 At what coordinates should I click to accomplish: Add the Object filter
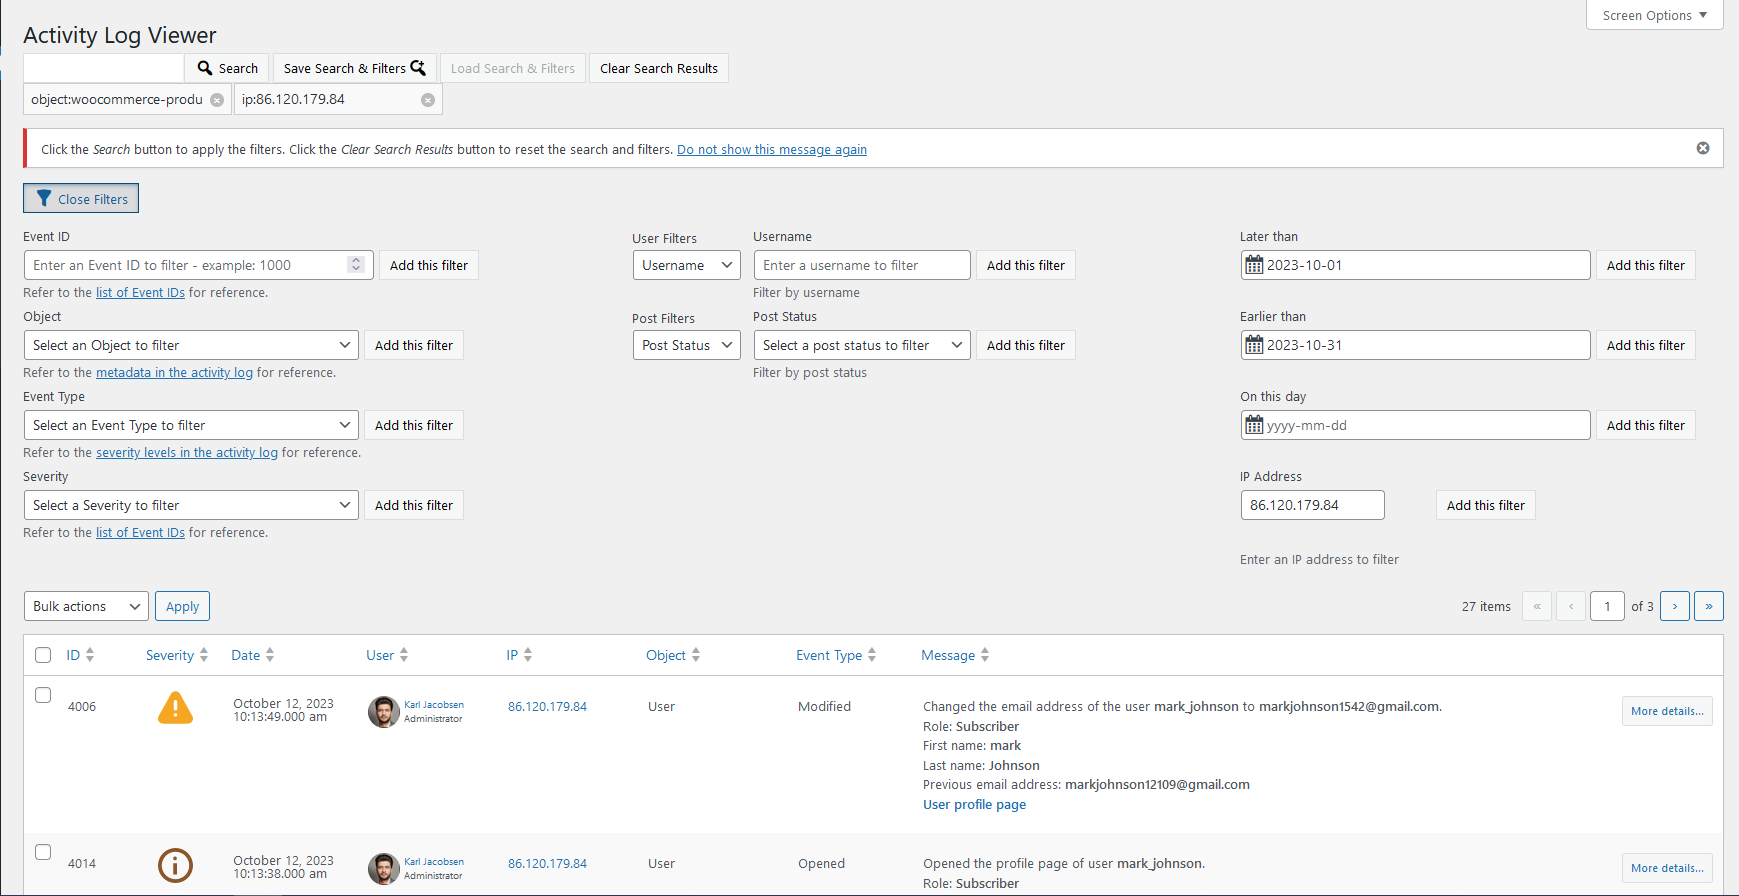click(x=414, y=345)
